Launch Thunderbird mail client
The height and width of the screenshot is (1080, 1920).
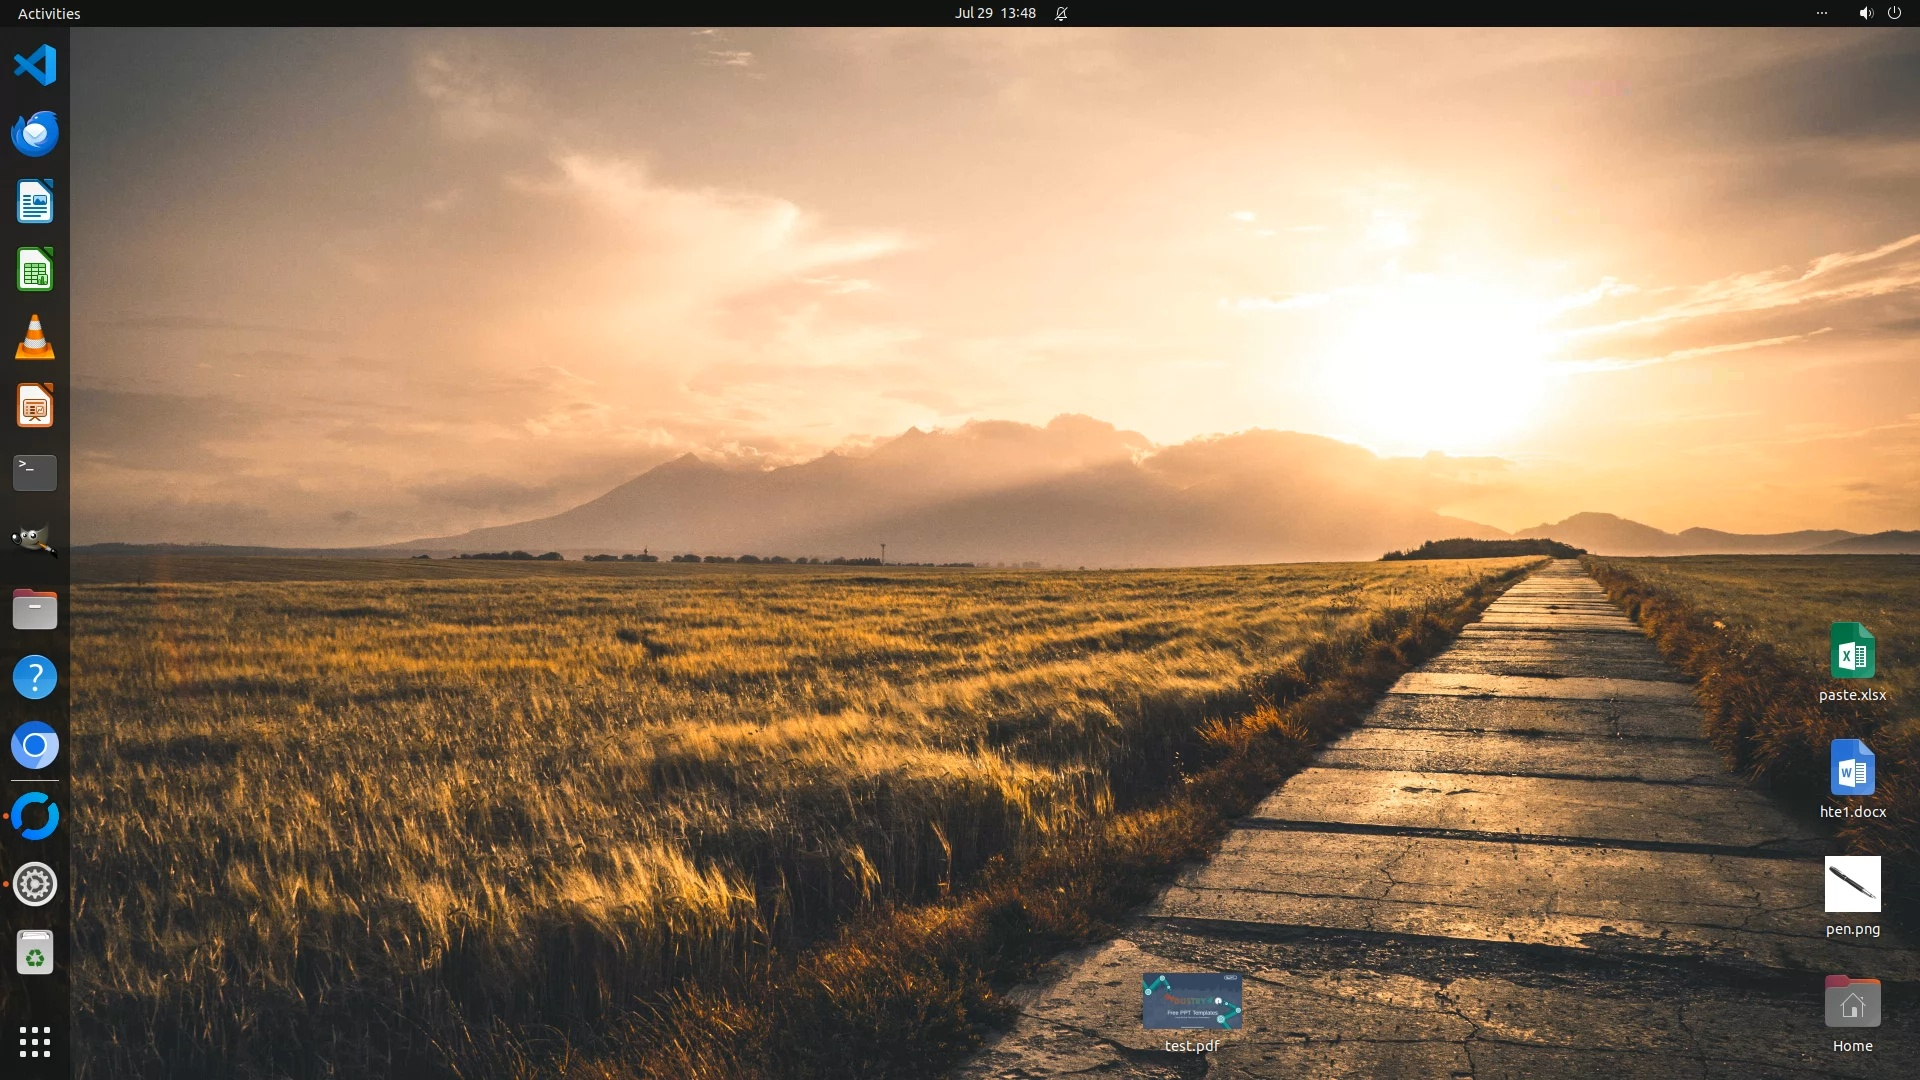35,134
